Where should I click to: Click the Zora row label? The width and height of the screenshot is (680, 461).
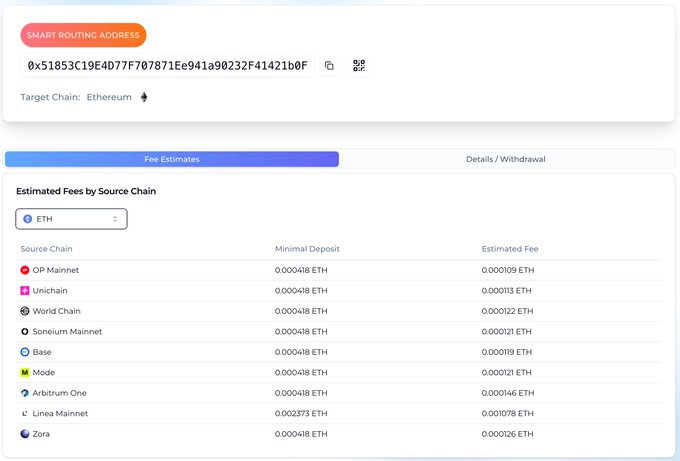tap(41, 434)
